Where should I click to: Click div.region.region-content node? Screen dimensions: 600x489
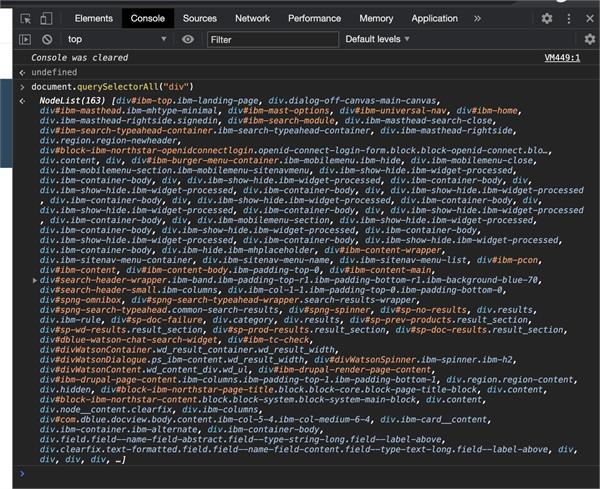[x=510, y=380]
